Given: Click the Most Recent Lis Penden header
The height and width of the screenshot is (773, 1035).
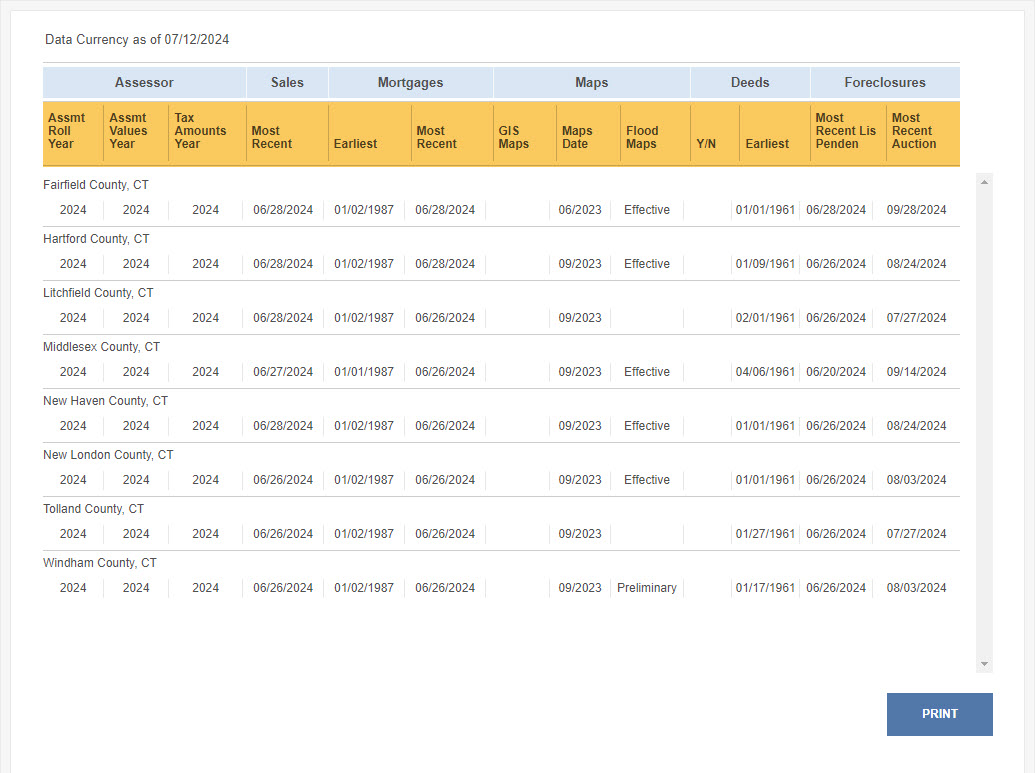Looking at the screenshot, I should (846, 131).
